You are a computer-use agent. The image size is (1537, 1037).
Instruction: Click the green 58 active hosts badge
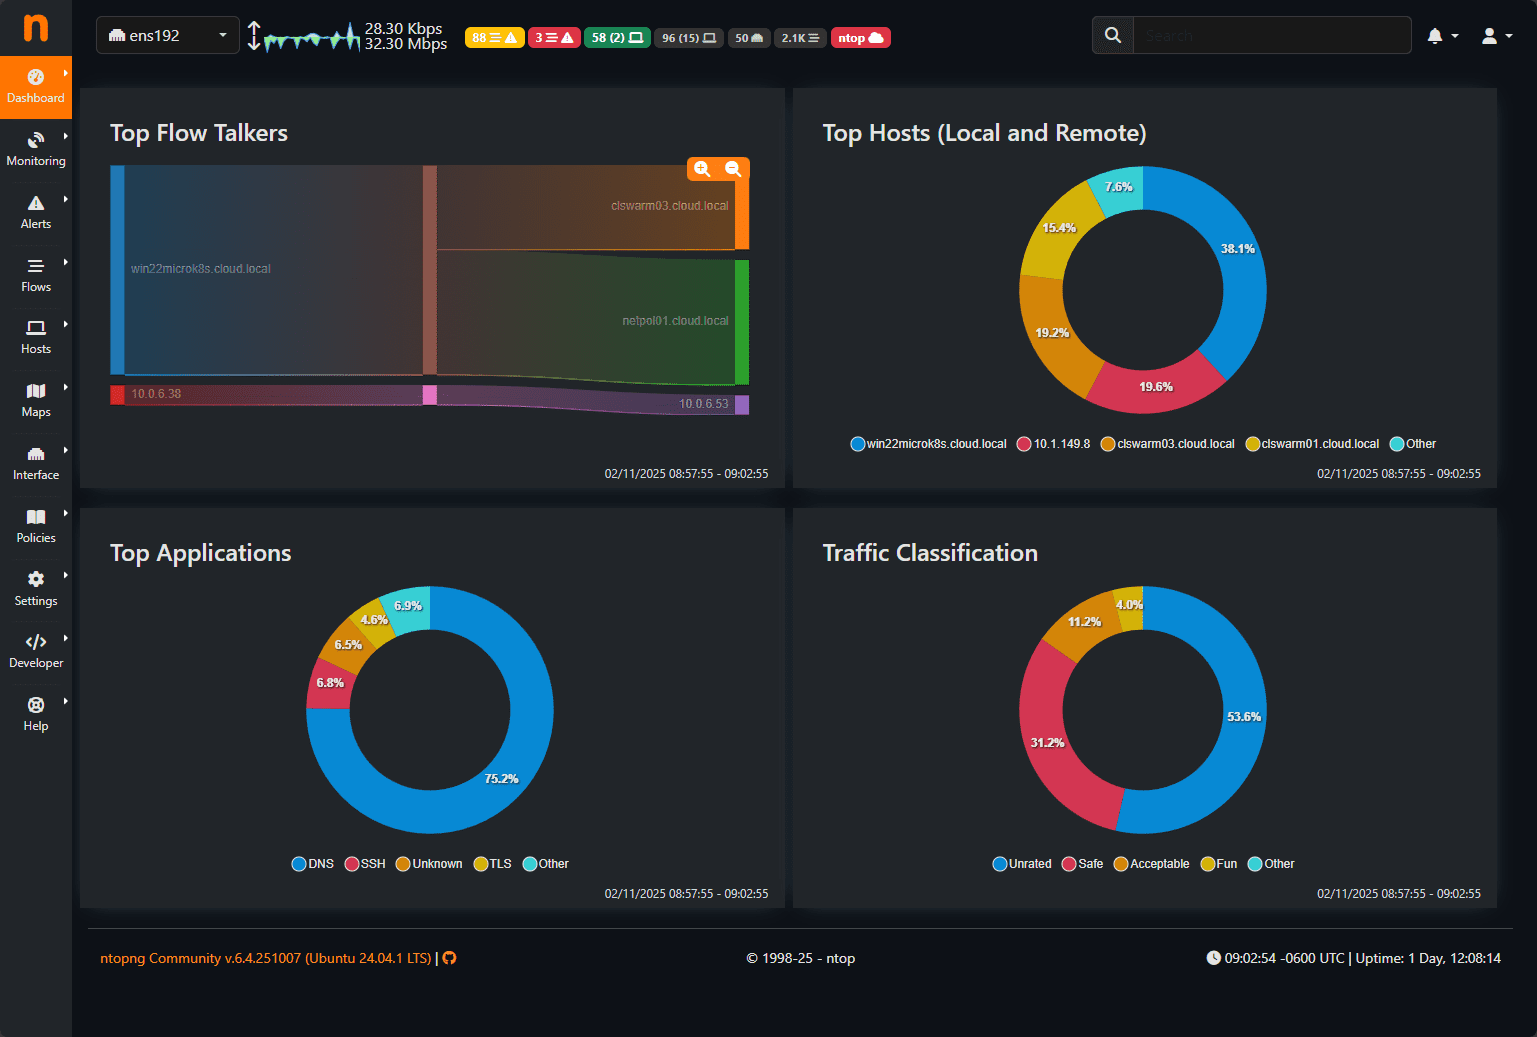(x=617, y=37)
